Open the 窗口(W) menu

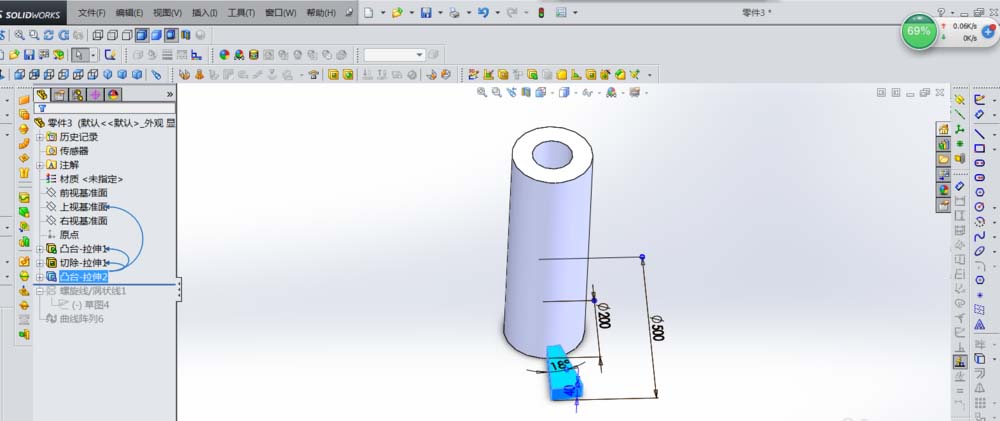click(x=281, y=13)
